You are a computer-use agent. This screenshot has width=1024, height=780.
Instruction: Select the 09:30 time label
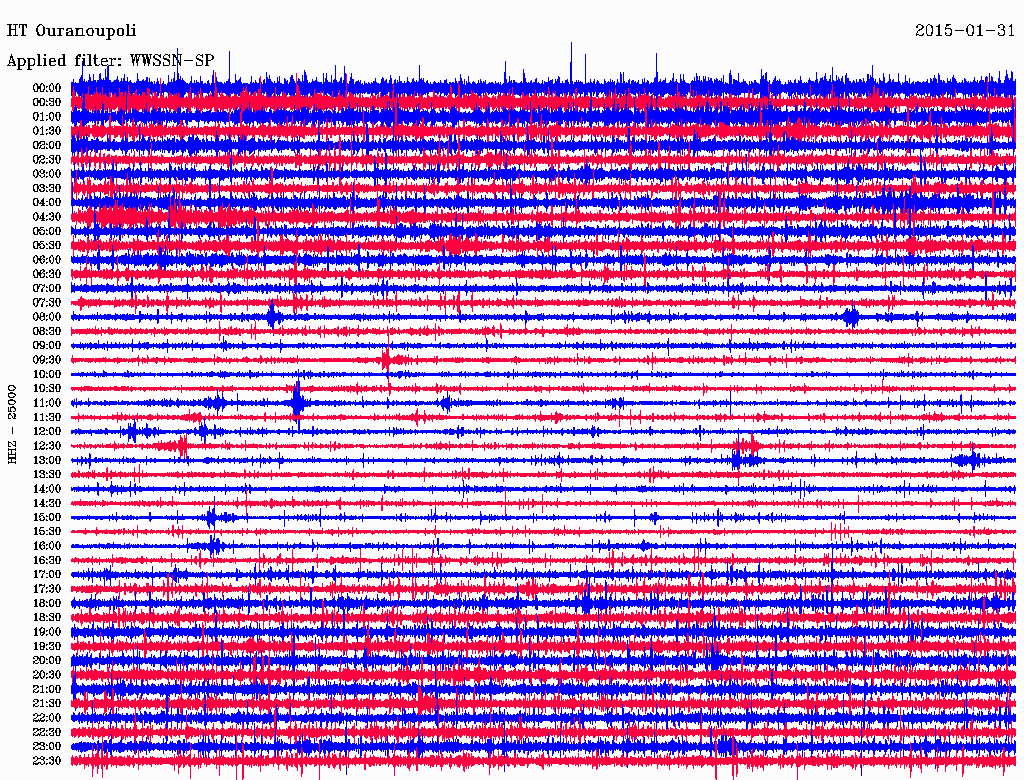click(47, 360)
